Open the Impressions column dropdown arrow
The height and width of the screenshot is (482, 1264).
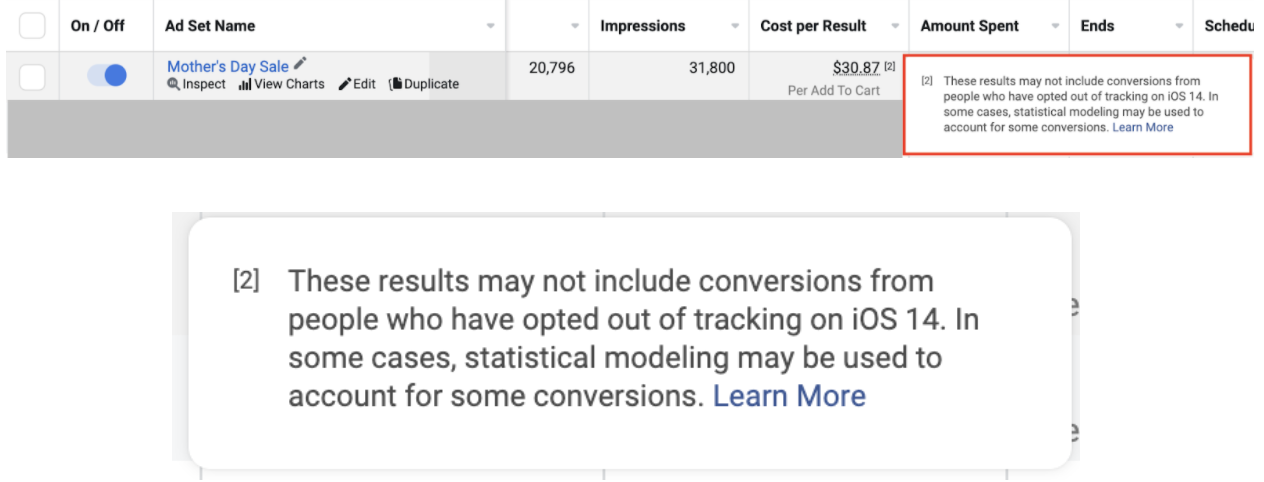[735, 26]
